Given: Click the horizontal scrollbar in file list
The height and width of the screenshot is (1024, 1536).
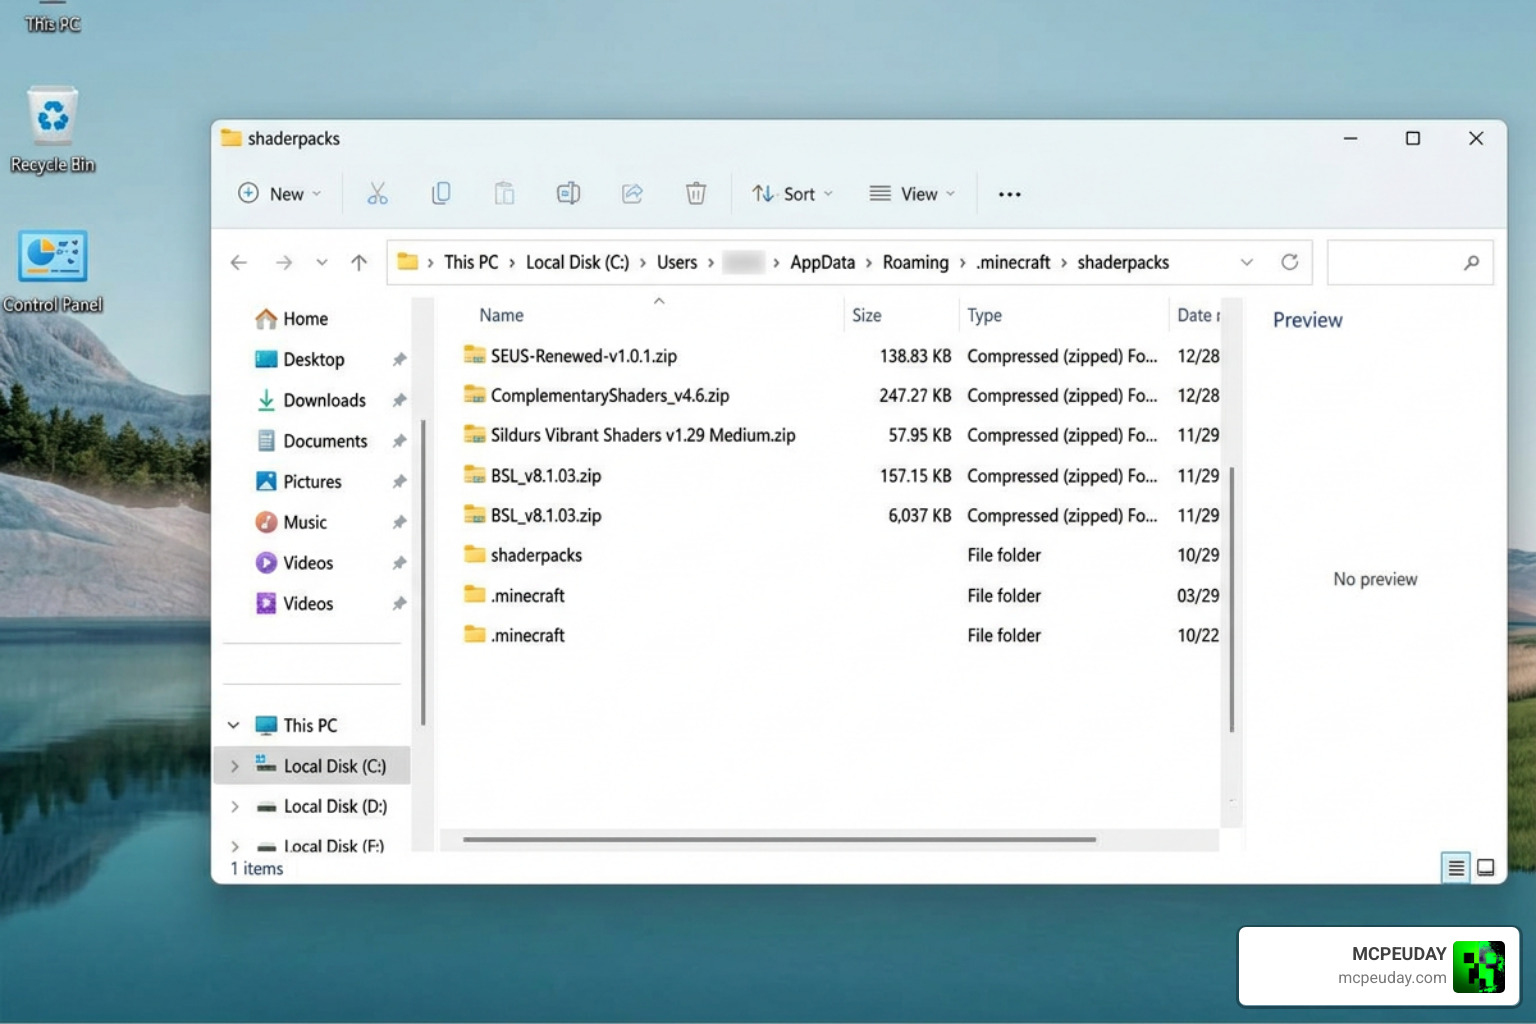Looking at the screenshot, I should [x=780, y=840].
